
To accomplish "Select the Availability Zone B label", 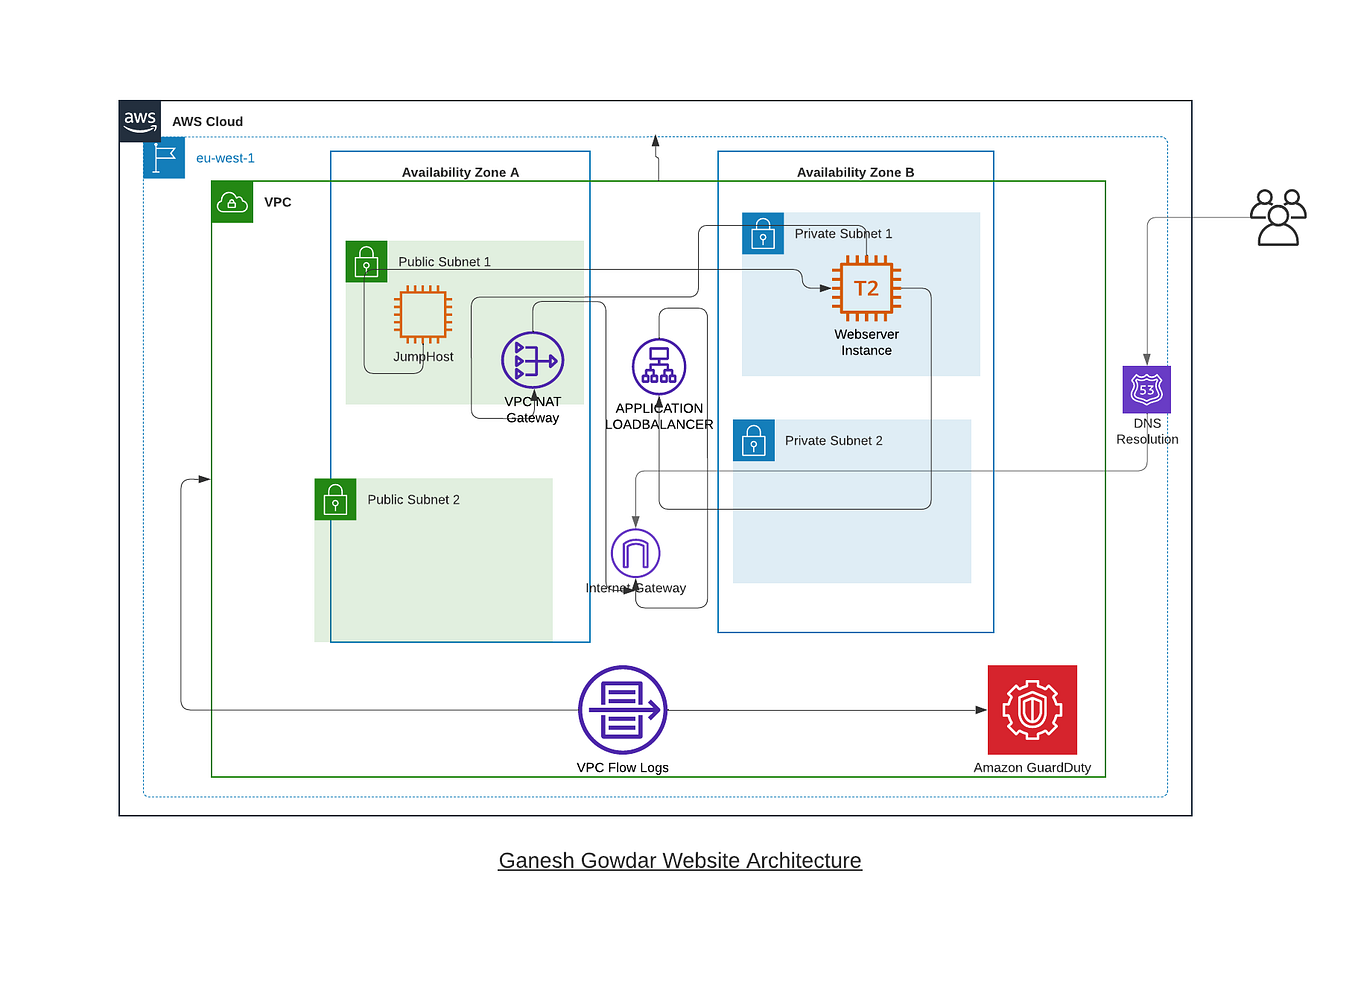I will point(855,172).
